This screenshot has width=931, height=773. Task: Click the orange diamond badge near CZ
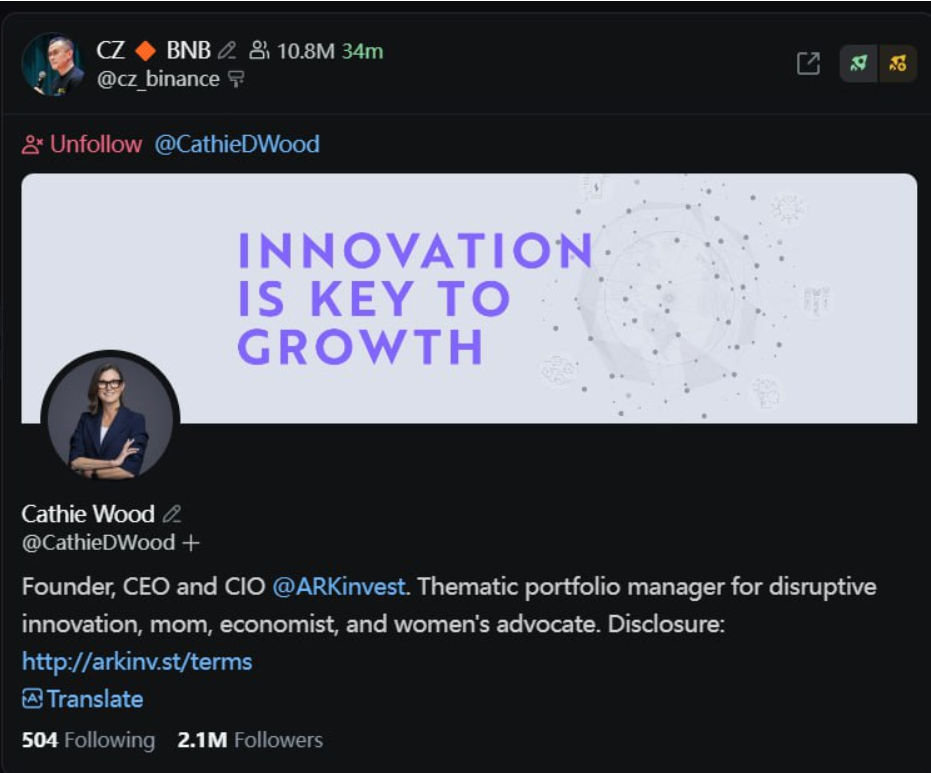tap(146, 50)
